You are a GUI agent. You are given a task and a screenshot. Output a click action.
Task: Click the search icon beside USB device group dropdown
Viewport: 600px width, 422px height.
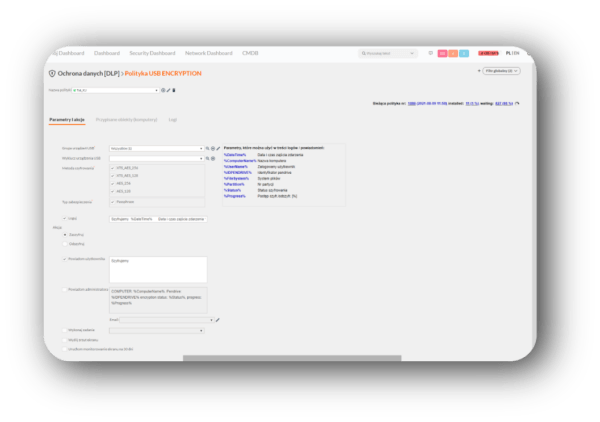coord(207,148)
